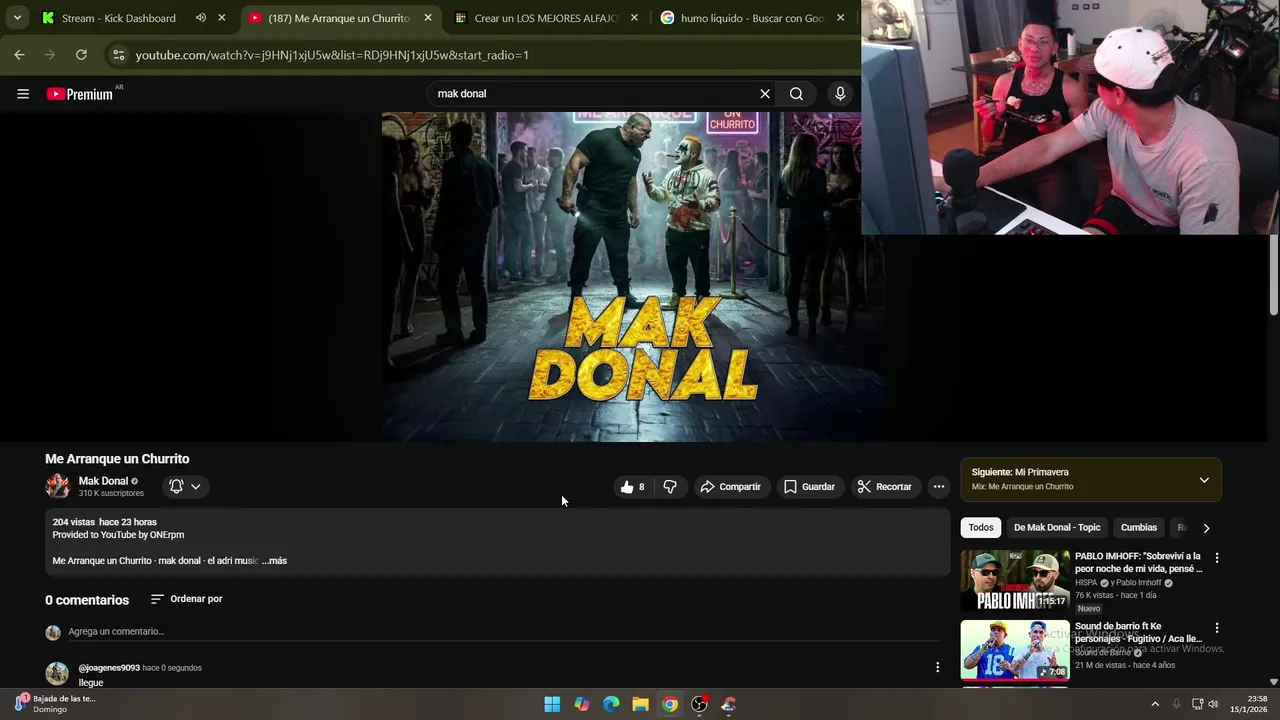Expand the description with '...más'
1280x720 pixels.
click(x=275, y=561)
